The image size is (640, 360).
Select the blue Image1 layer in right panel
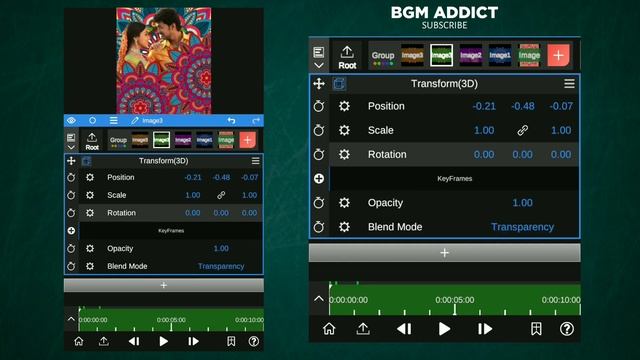pyautogui.click(x=500, y=55)
